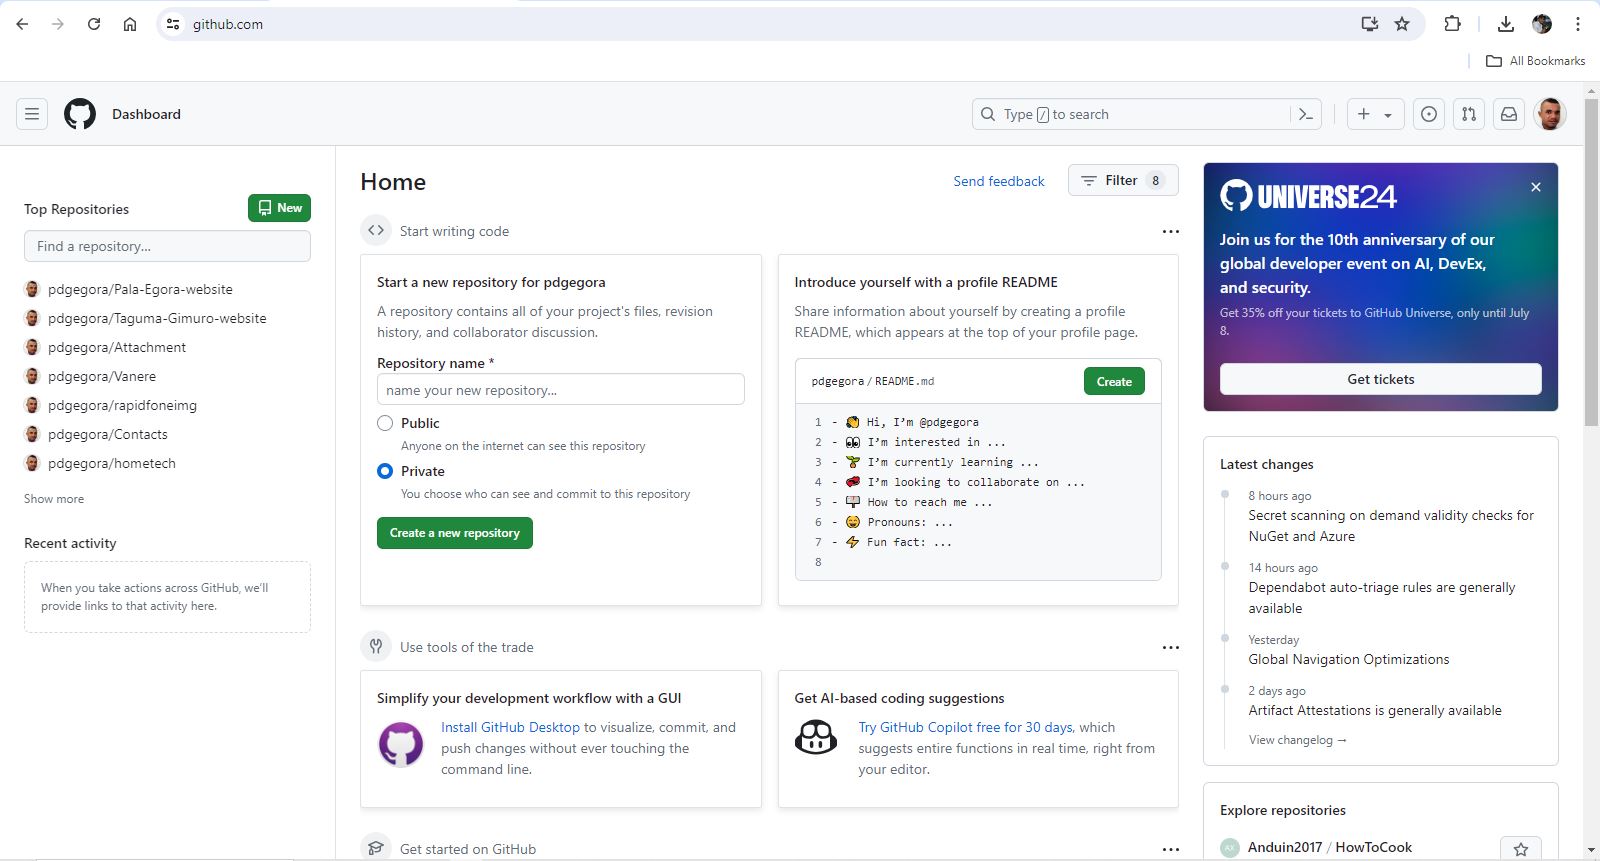The height and width of the screenshot is (861, 1600).
Task: Open the Chrome three-dot menu
Action: tap(1578, 24)
